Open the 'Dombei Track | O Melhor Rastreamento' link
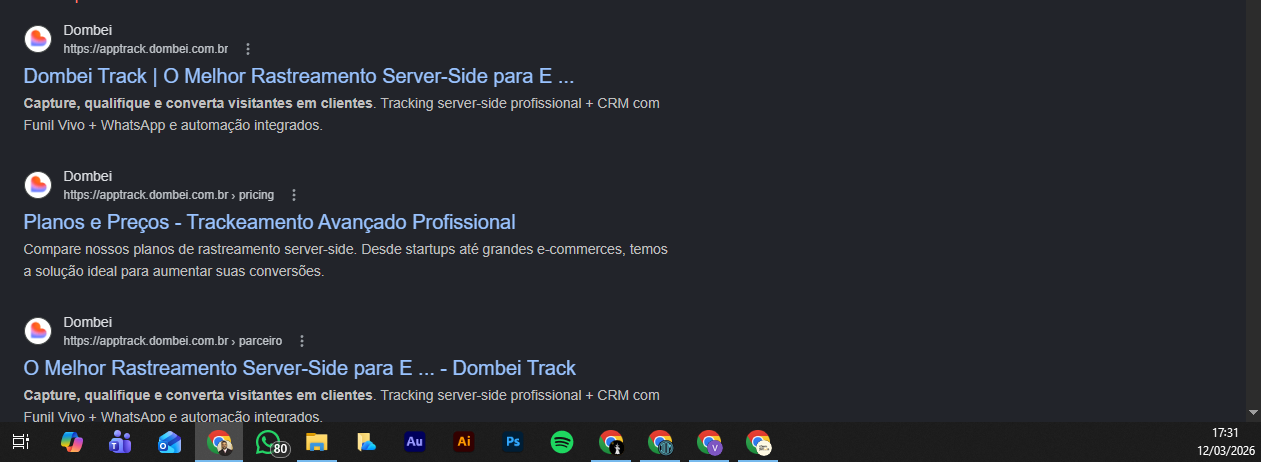Image resolution: width=1261 pixels, height=462 pixels. pos(298,76)
